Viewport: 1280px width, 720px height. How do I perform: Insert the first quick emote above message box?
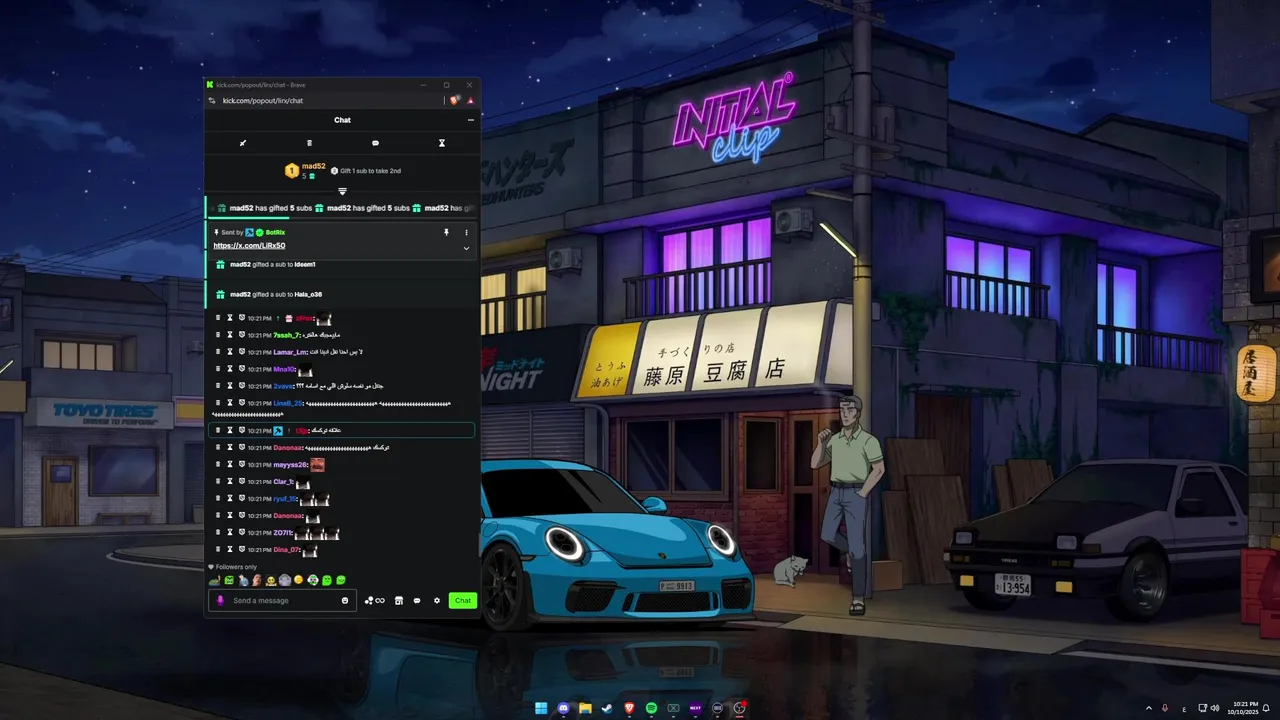(214, 580)
